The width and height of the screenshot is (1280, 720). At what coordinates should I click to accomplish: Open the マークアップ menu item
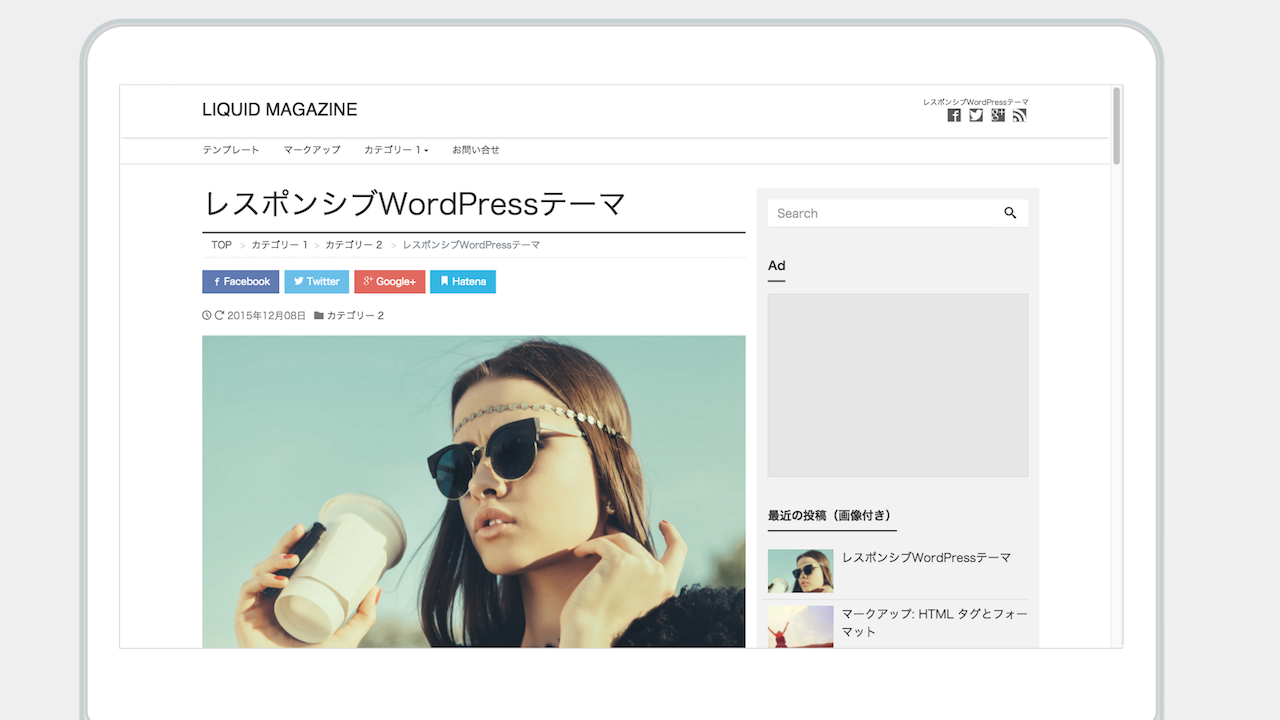click(312, 150)
